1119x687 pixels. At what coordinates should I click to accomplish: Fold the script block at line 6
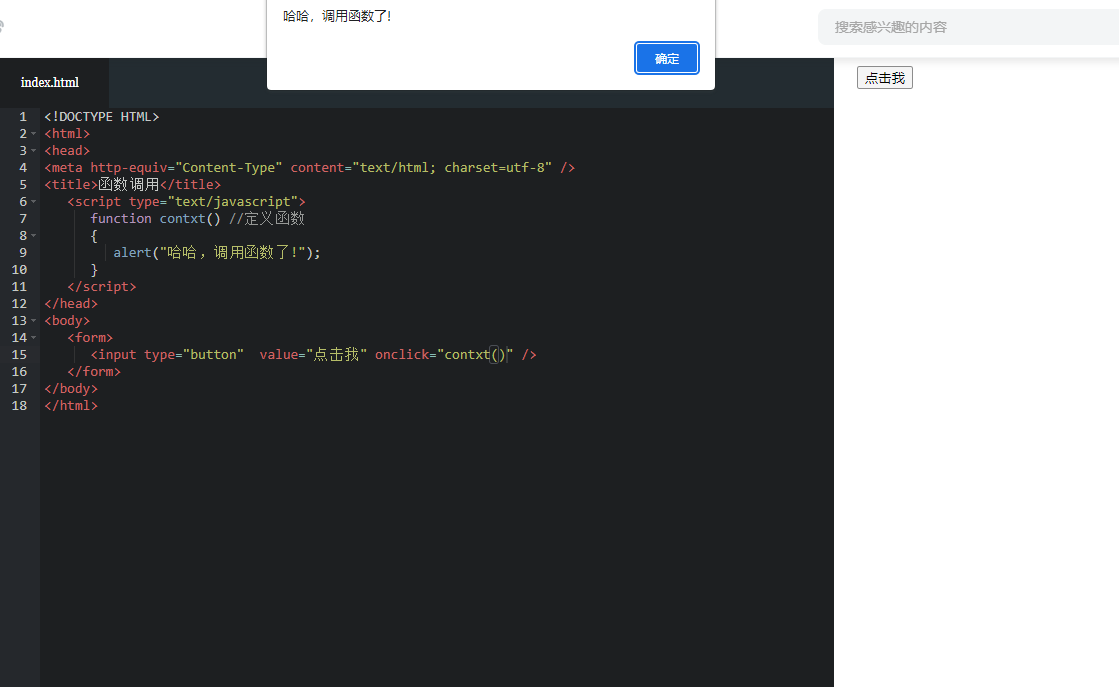pos(33,201)
